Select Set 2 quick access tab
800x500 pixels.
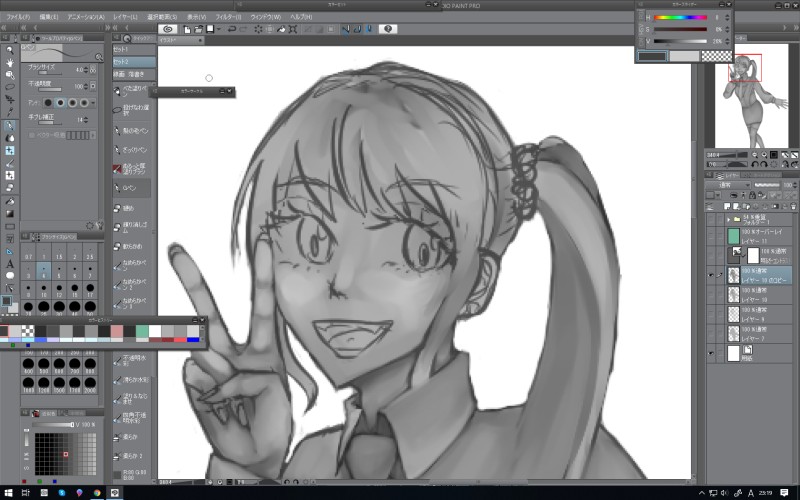point(134,62)
